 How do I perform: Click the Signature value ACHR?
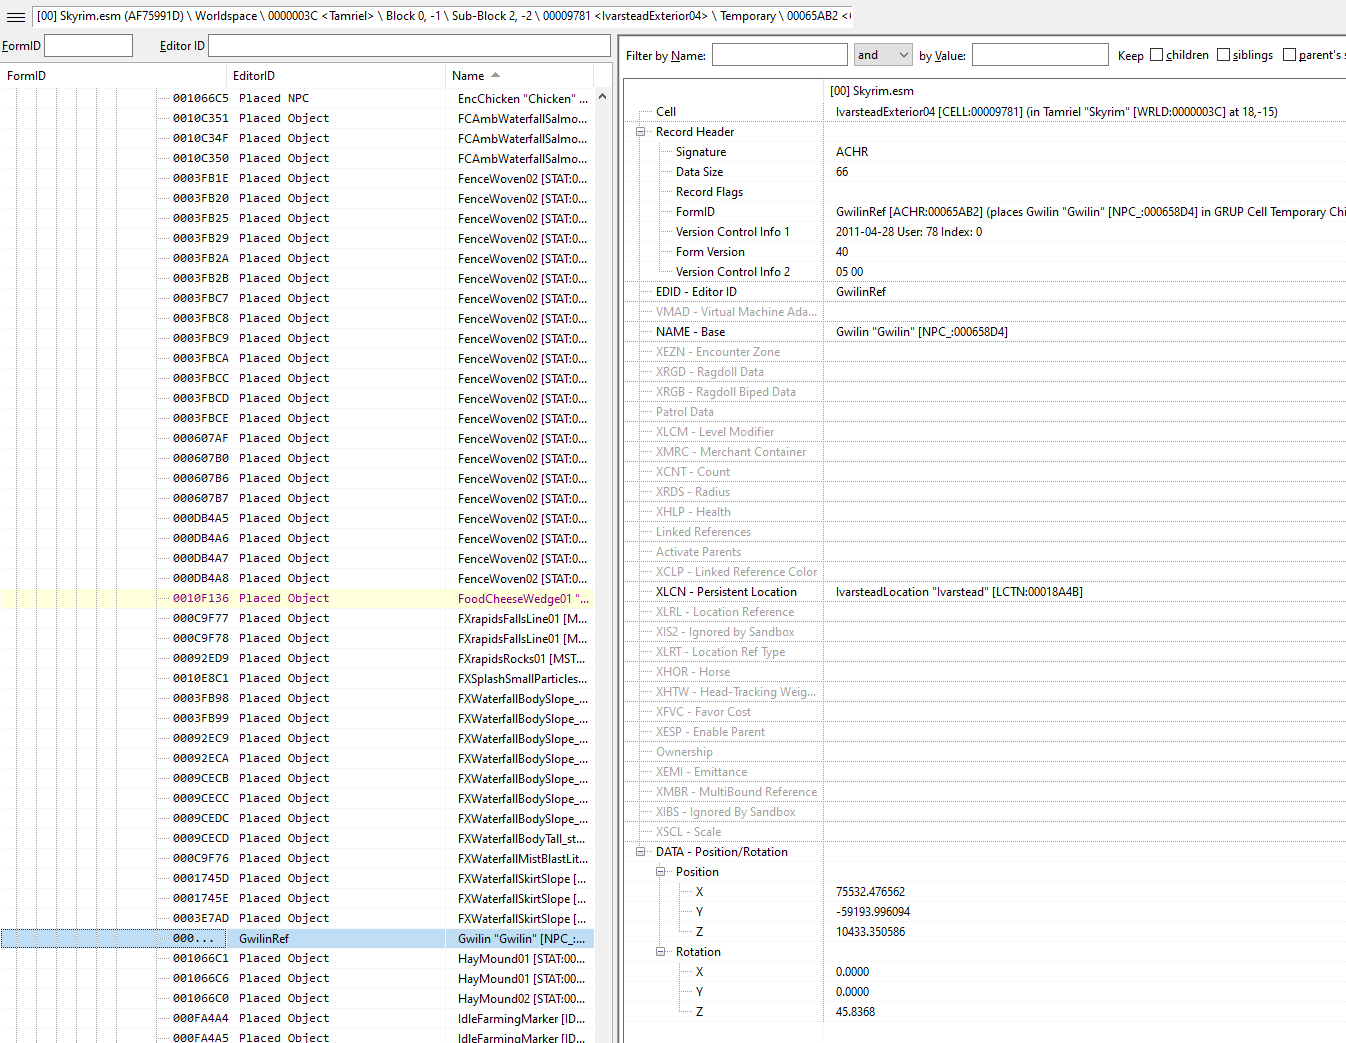(852, 152)
